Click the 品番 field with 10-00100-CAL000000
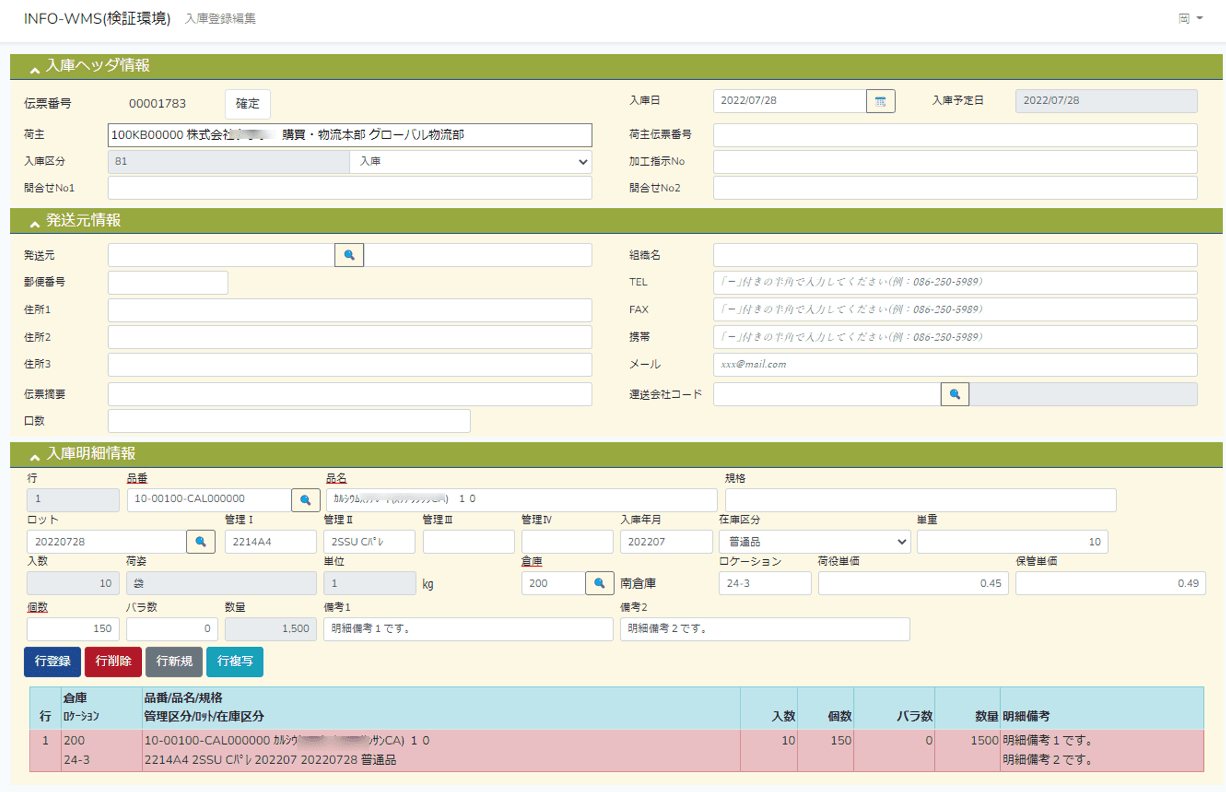The width and height of the screenshot is (1226, 792). point(209,499)
